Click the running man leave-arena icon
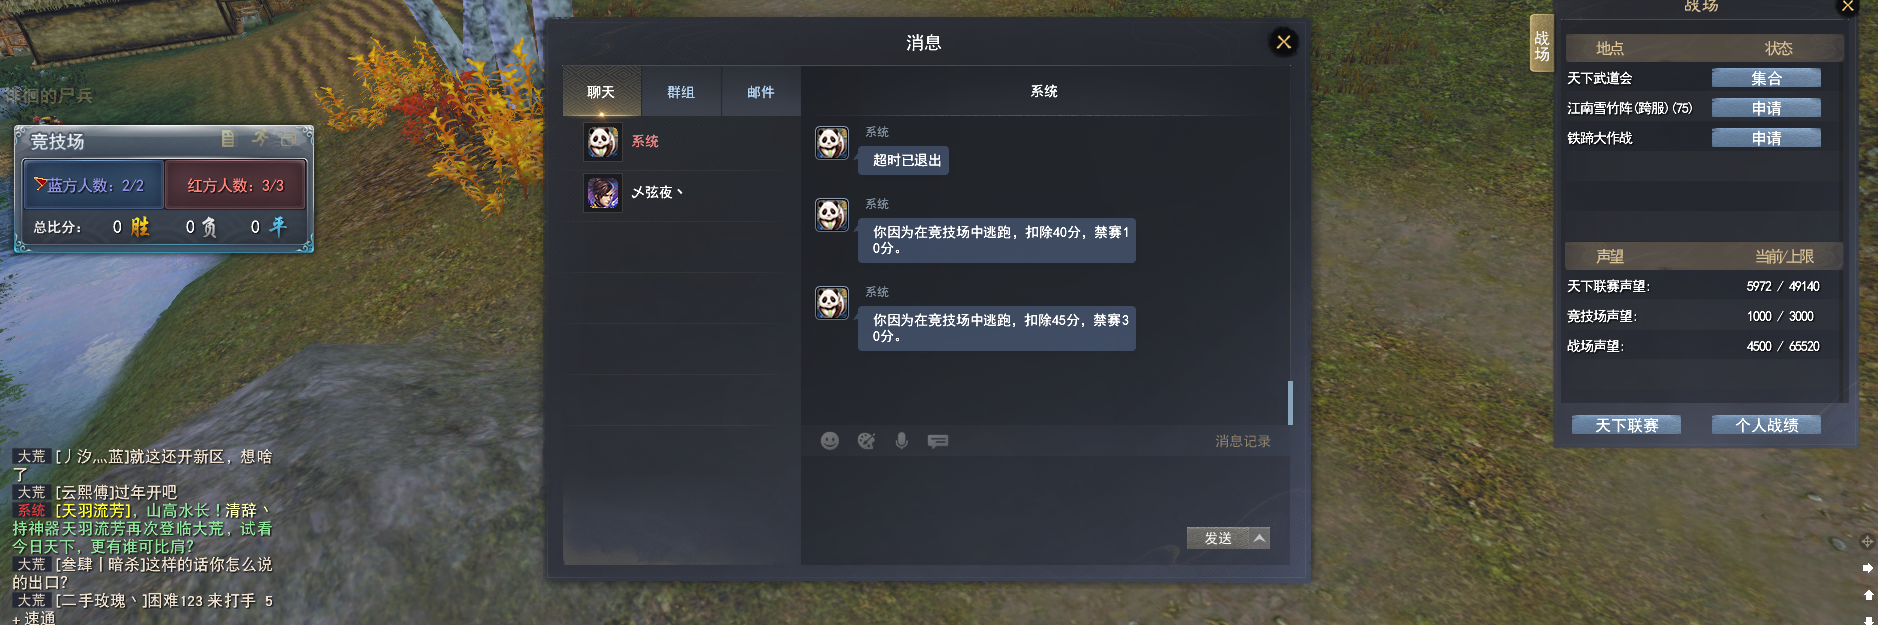Screen dimensions: 1878x625 pyautogui.click(x=260, y=139)
